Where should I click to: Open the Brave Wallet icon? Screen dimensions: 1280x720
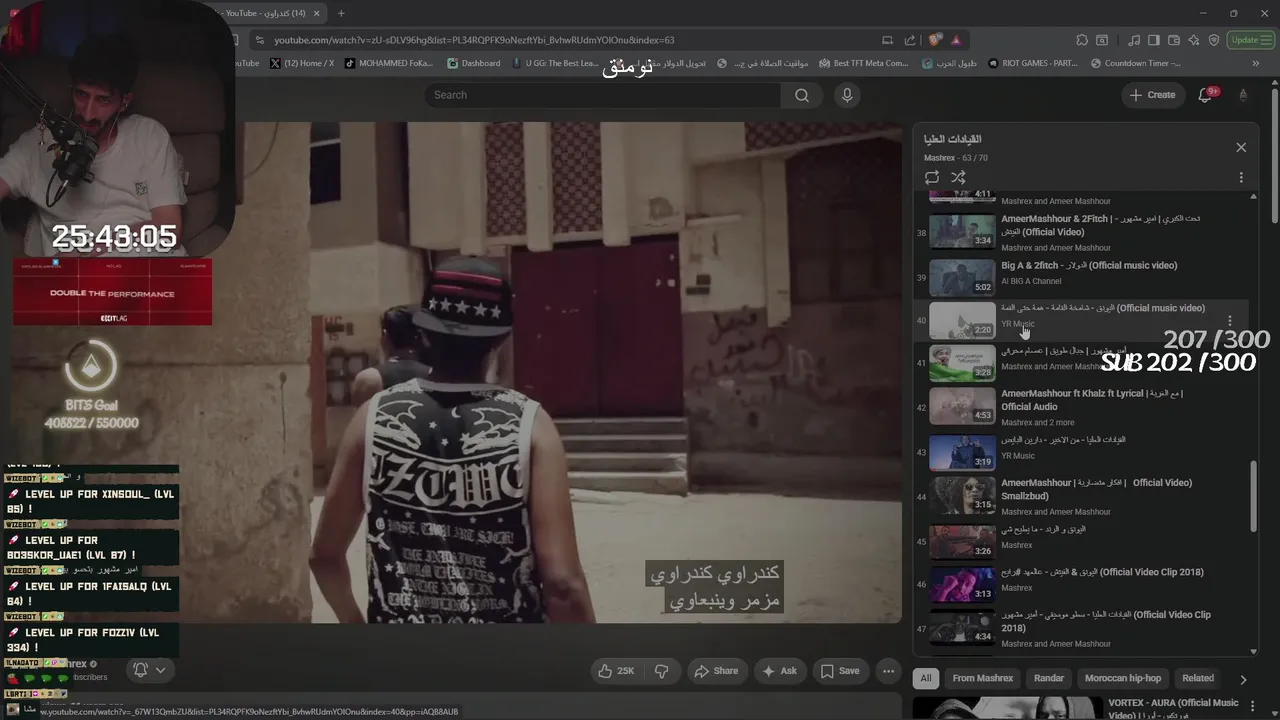(1174, 40)
